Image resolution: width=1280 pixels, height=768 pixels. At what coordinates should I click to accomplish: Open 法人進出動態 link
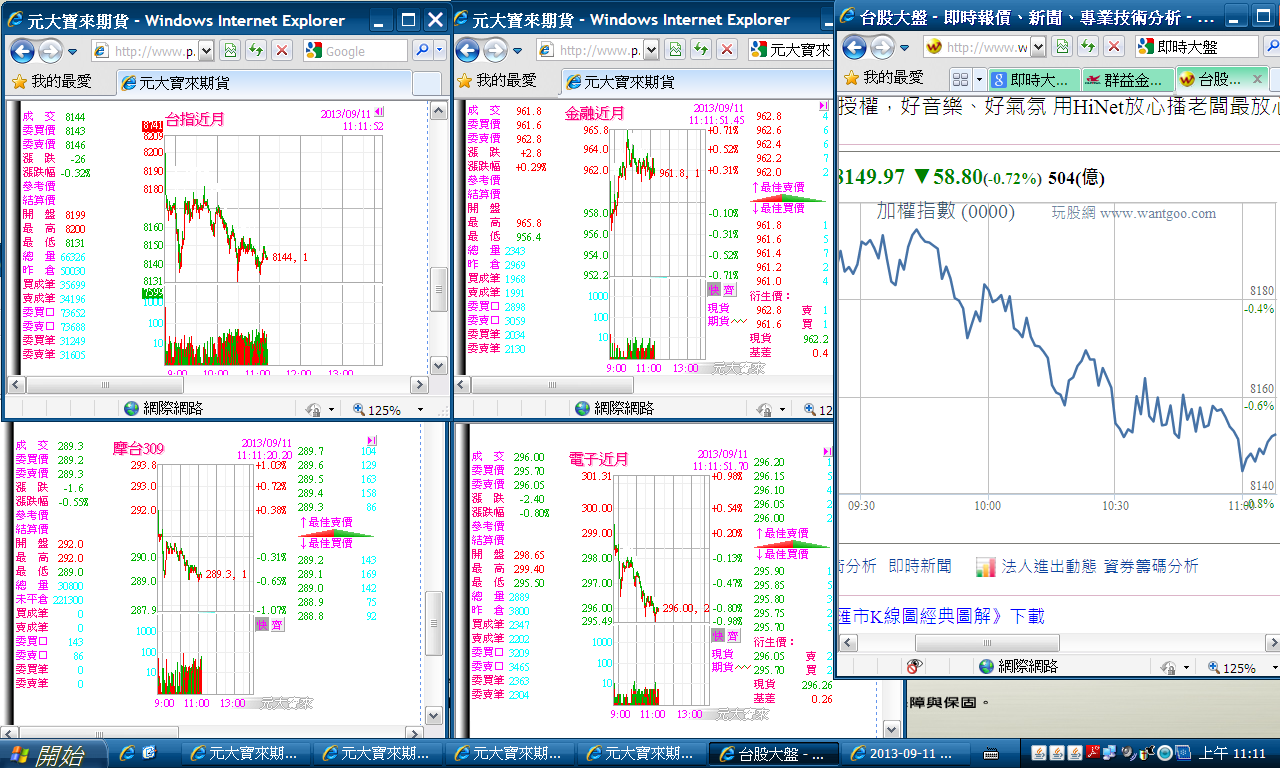pyautogui.click(x=1050, y=566)
